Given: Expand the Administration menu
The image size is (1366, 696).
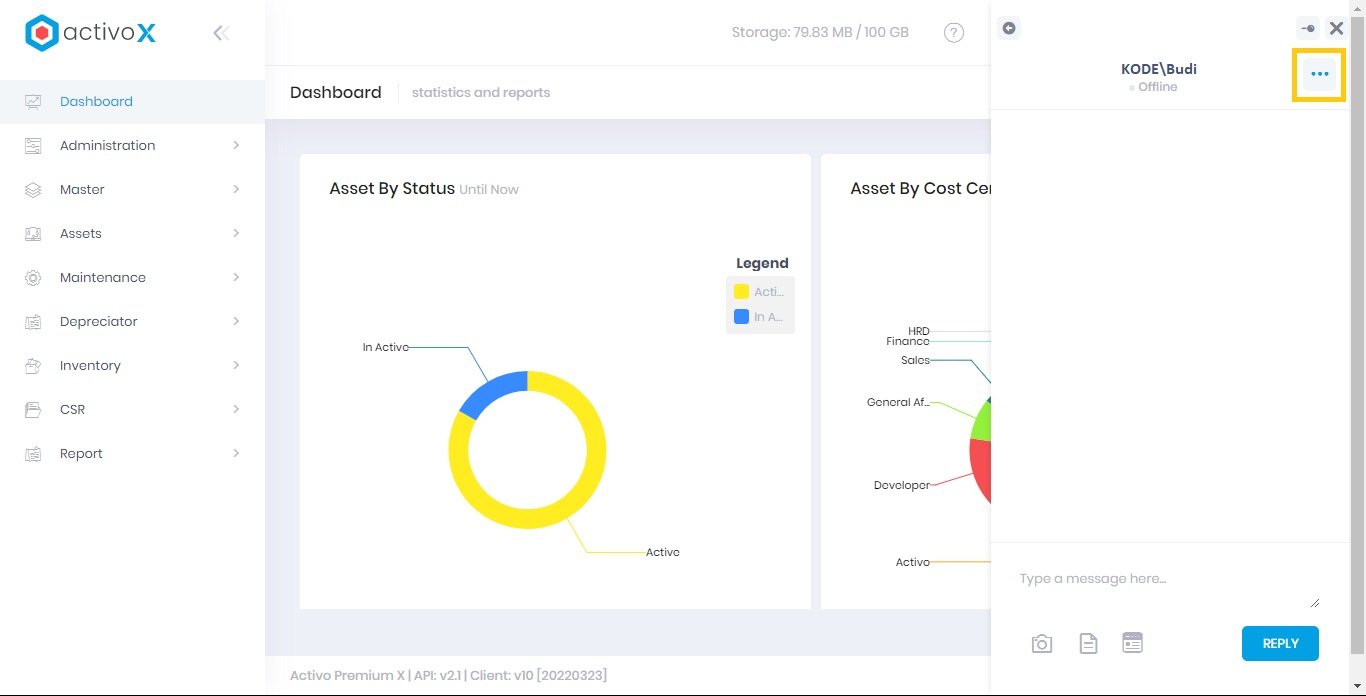Looking at the screenshot, I should pyautogui.click(x=108, y=145).
